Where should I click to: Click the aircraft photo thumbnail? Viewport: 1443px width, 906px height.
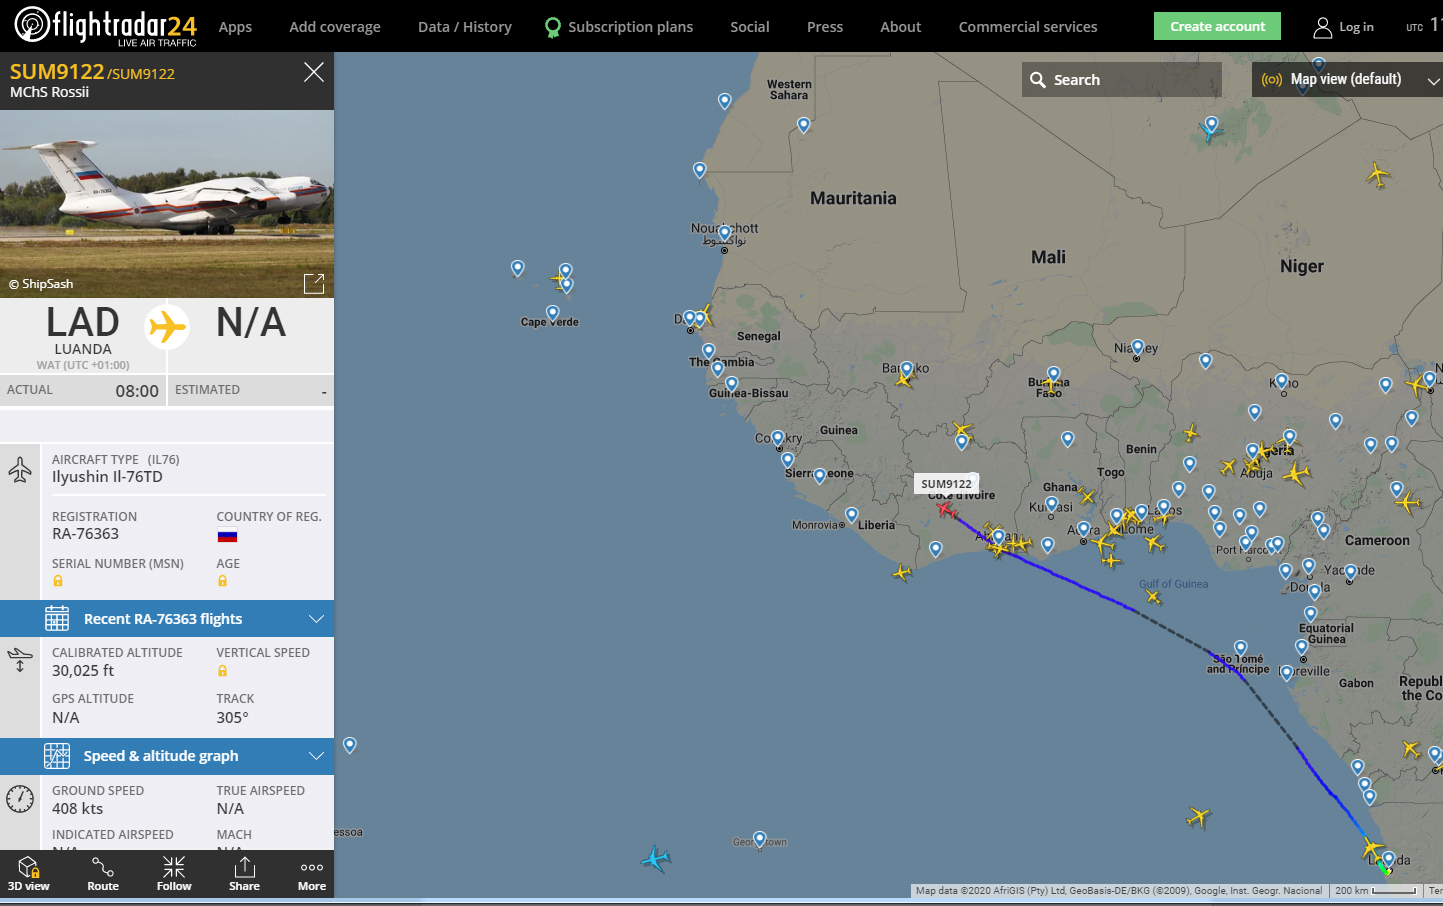pos(167,204)
